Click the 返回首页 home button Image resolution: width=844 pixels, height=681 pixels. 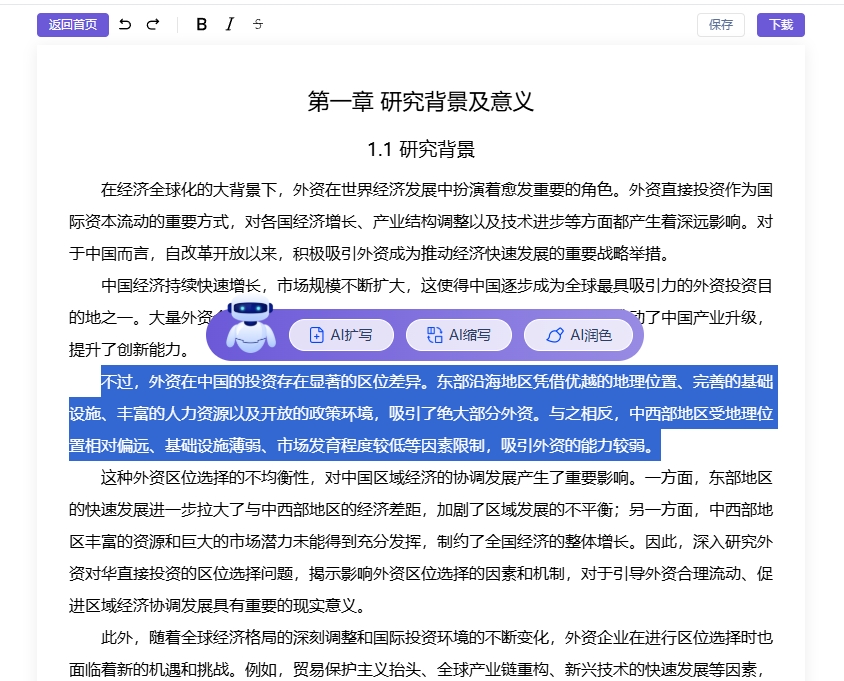click(72, 24)
